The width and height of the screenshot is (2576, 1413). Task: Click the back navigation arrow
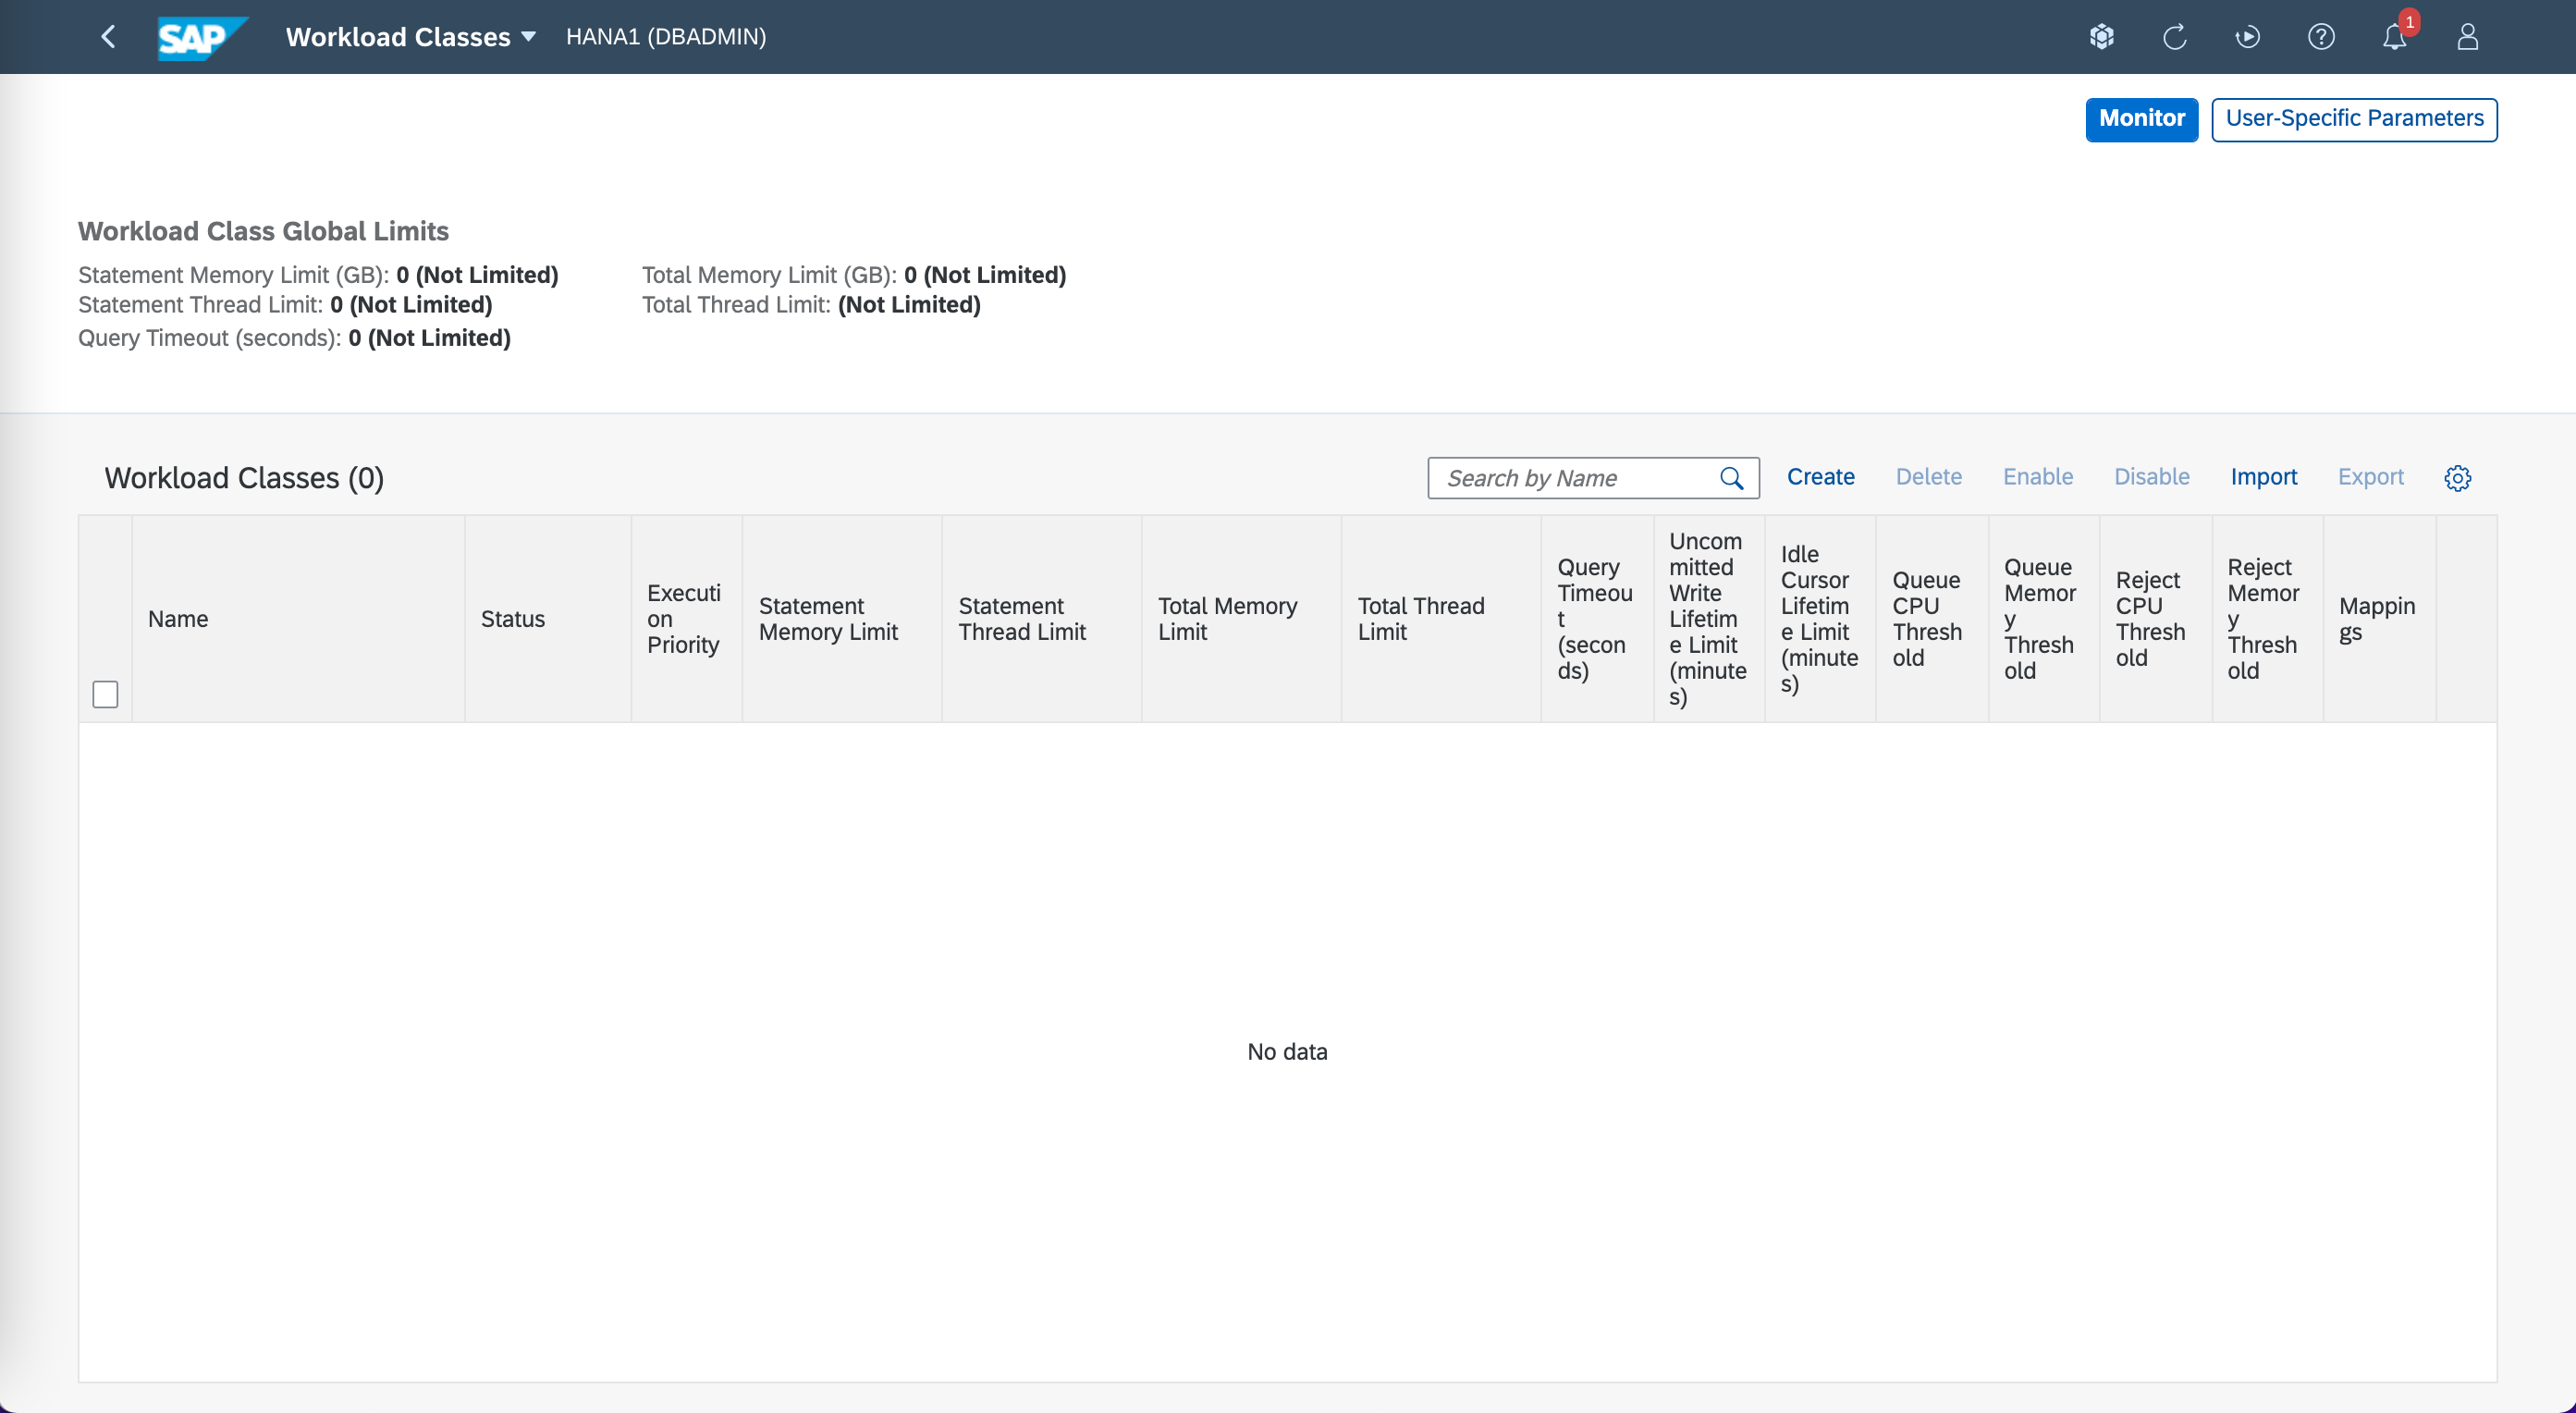108,37
